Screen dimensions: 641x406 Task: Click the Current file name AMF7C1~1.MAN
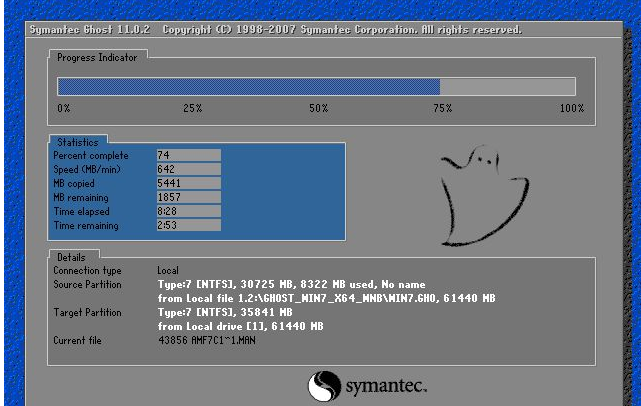[224, 340]
